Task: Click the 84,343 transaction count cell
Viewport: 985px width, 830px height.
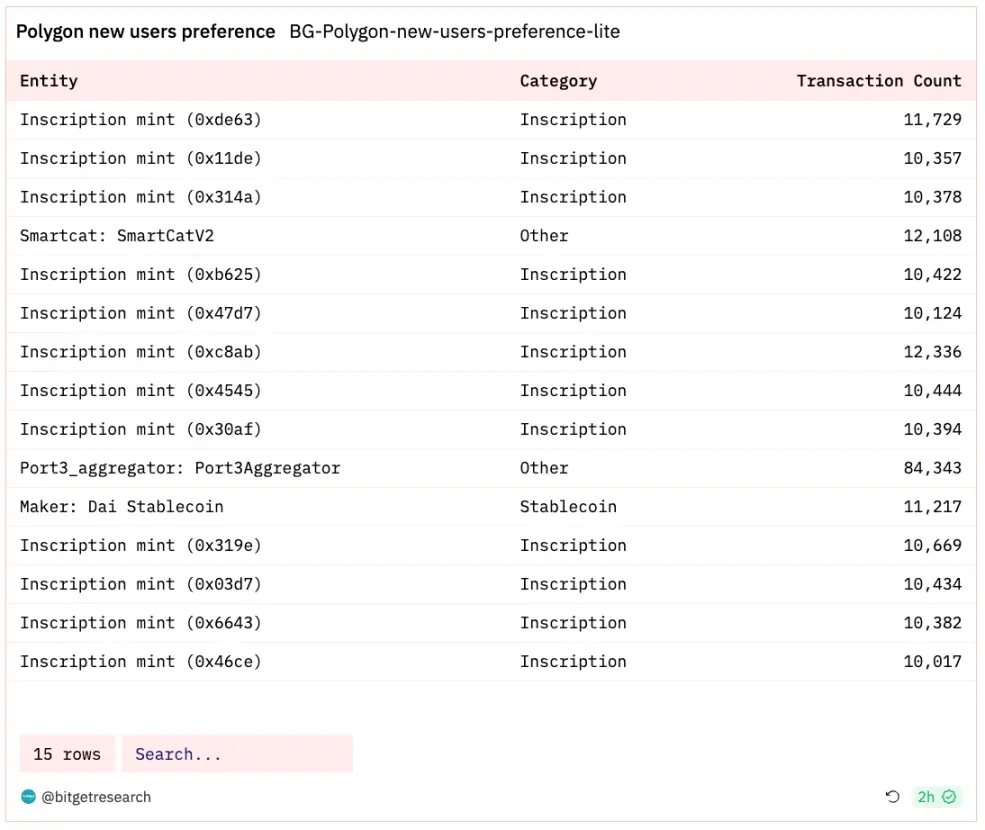Action: 932,468
